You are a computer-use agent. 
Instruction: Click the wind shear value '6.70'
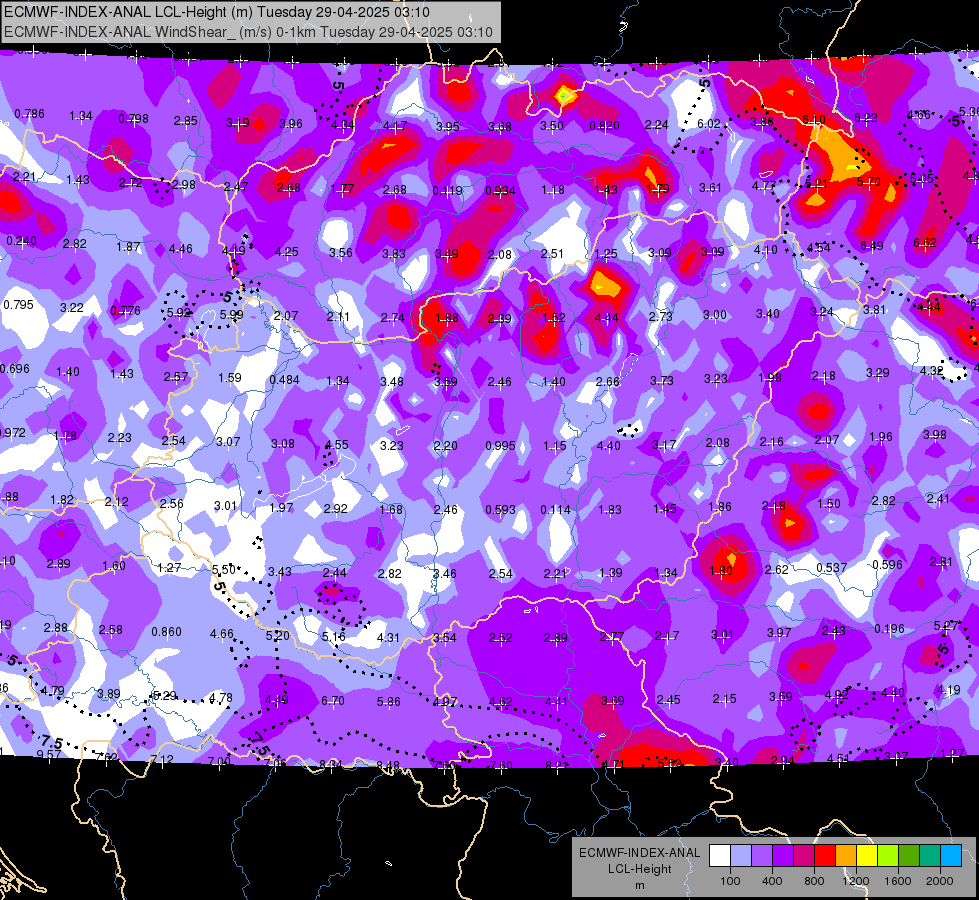click(333, 701)
